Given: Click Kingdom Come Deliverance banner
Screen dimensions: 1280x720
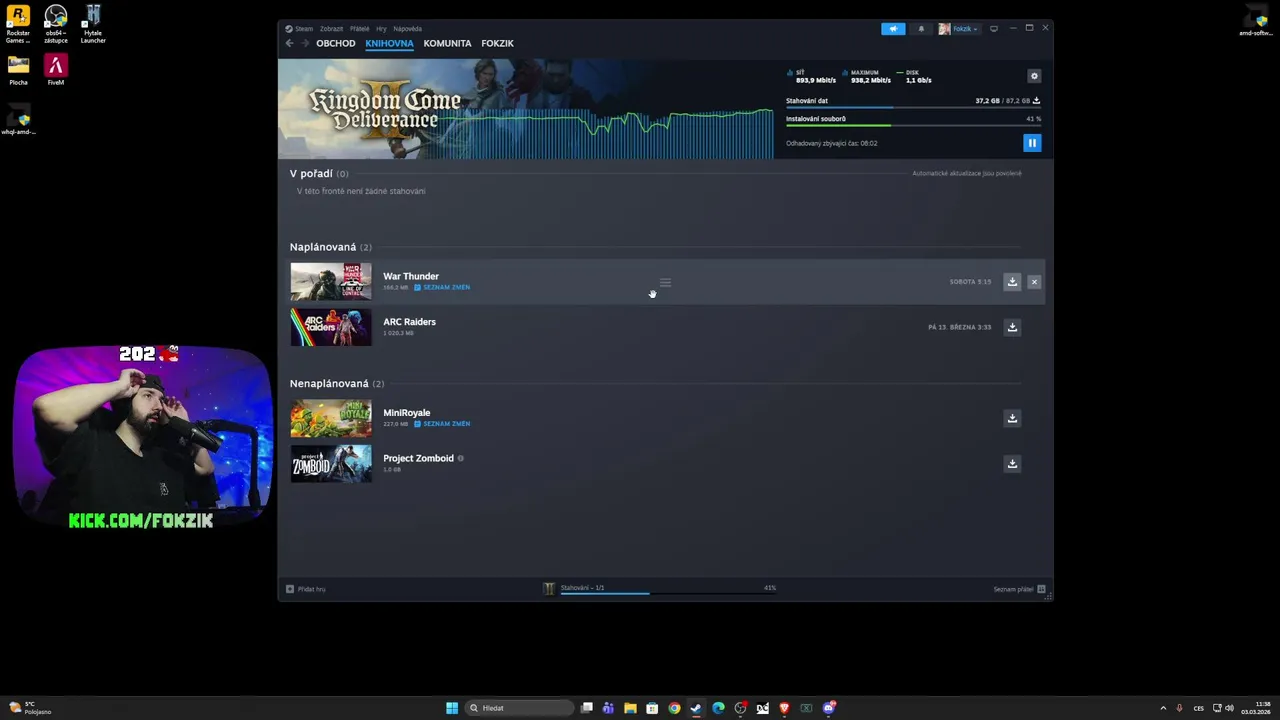Looking at the screenshot, I should point(525,109).
